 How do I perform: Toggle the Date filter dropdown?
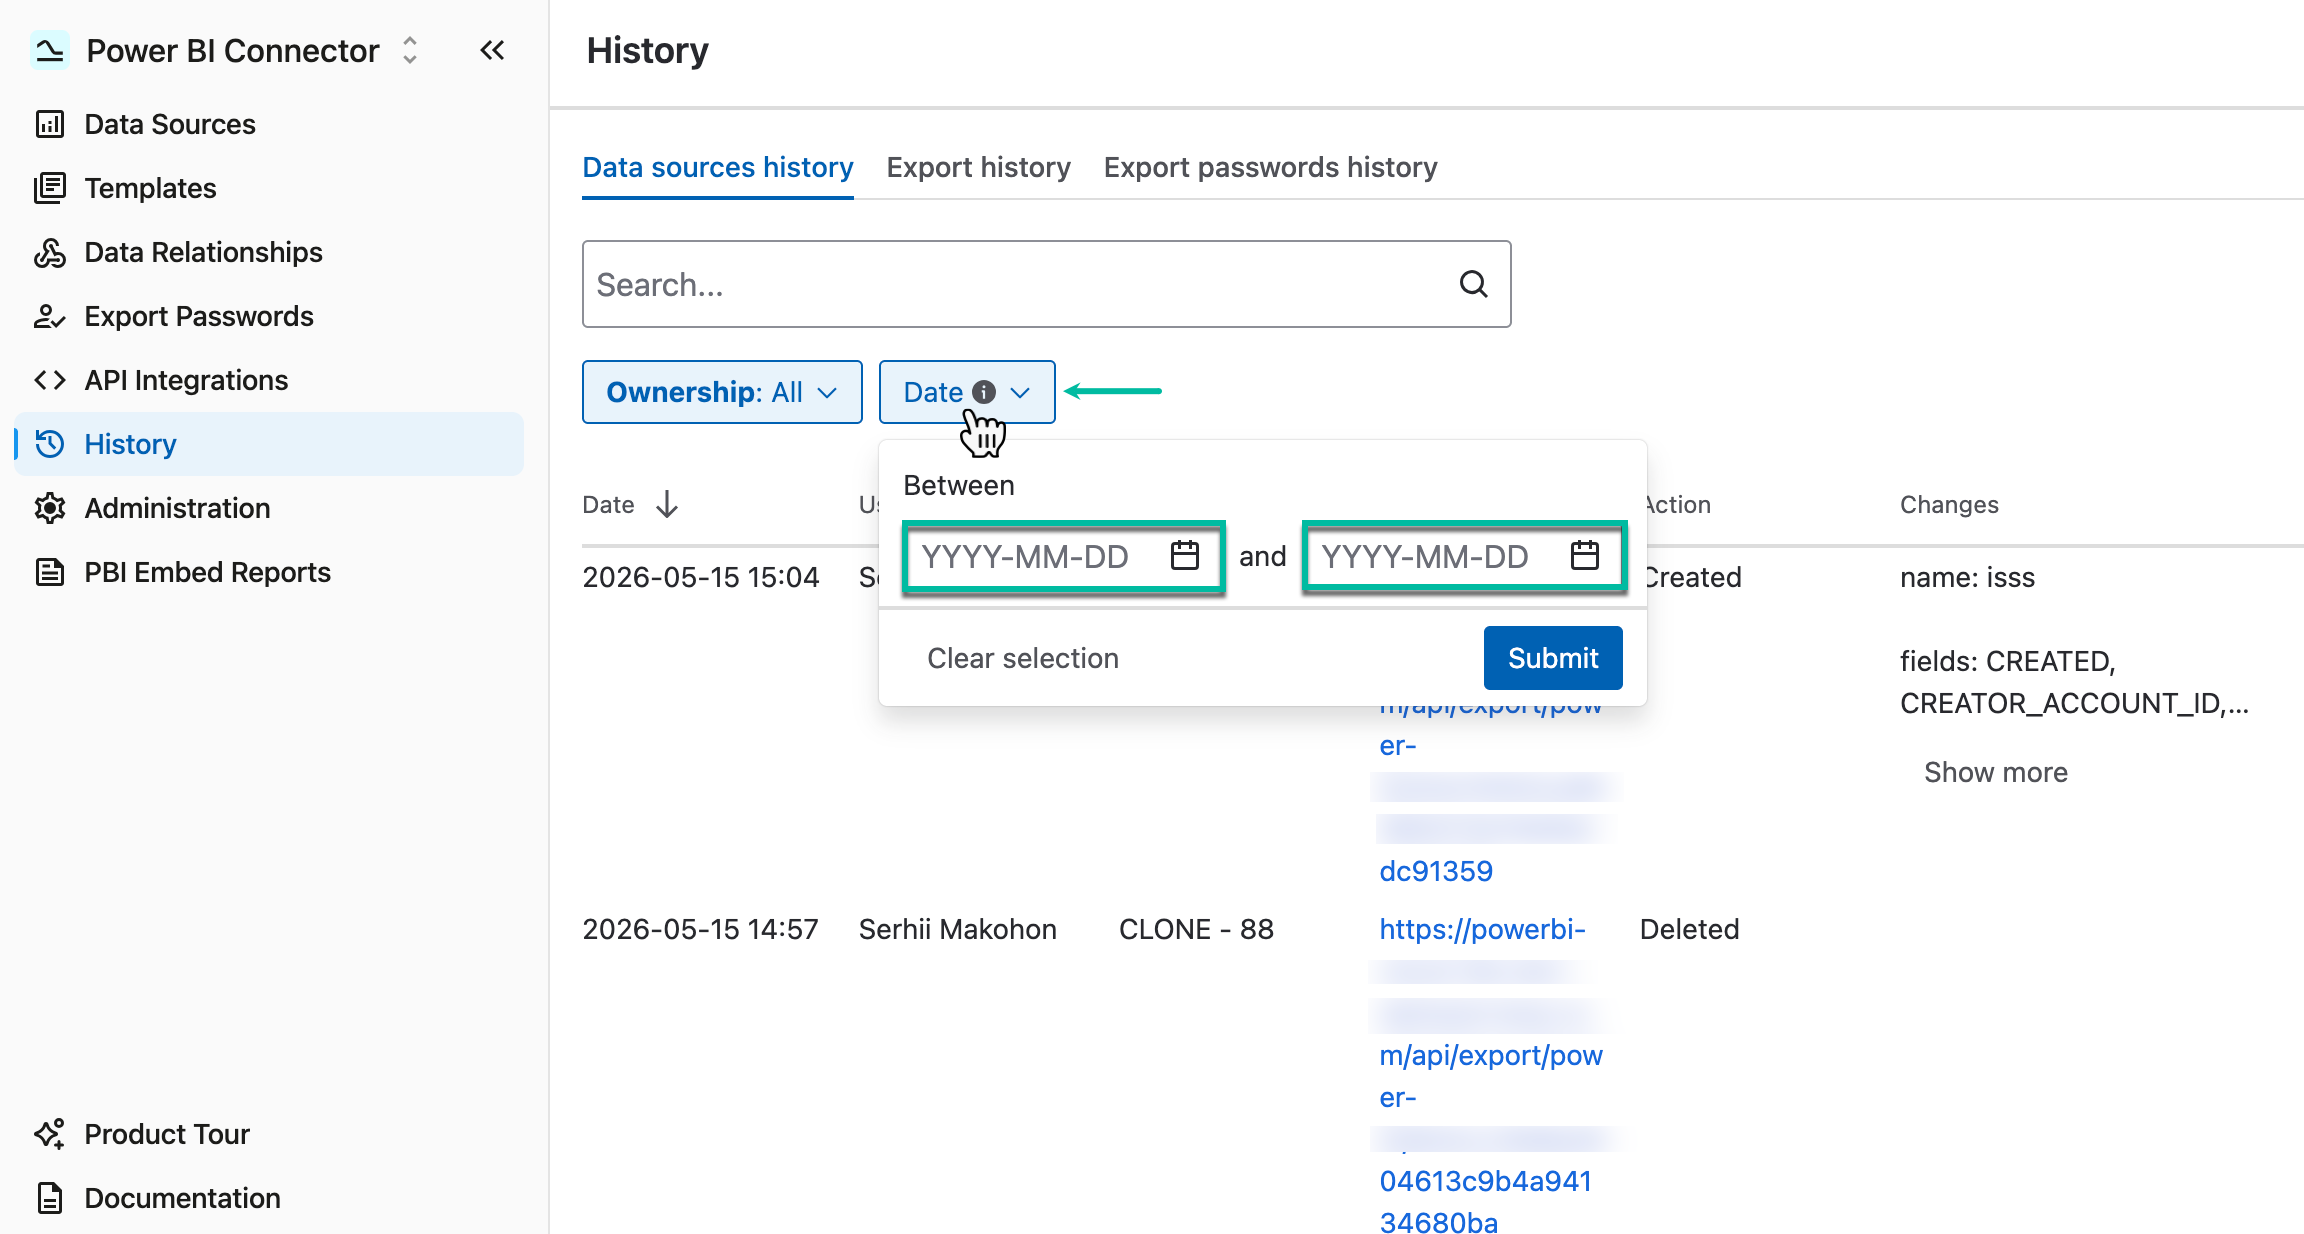click(967, 392)
